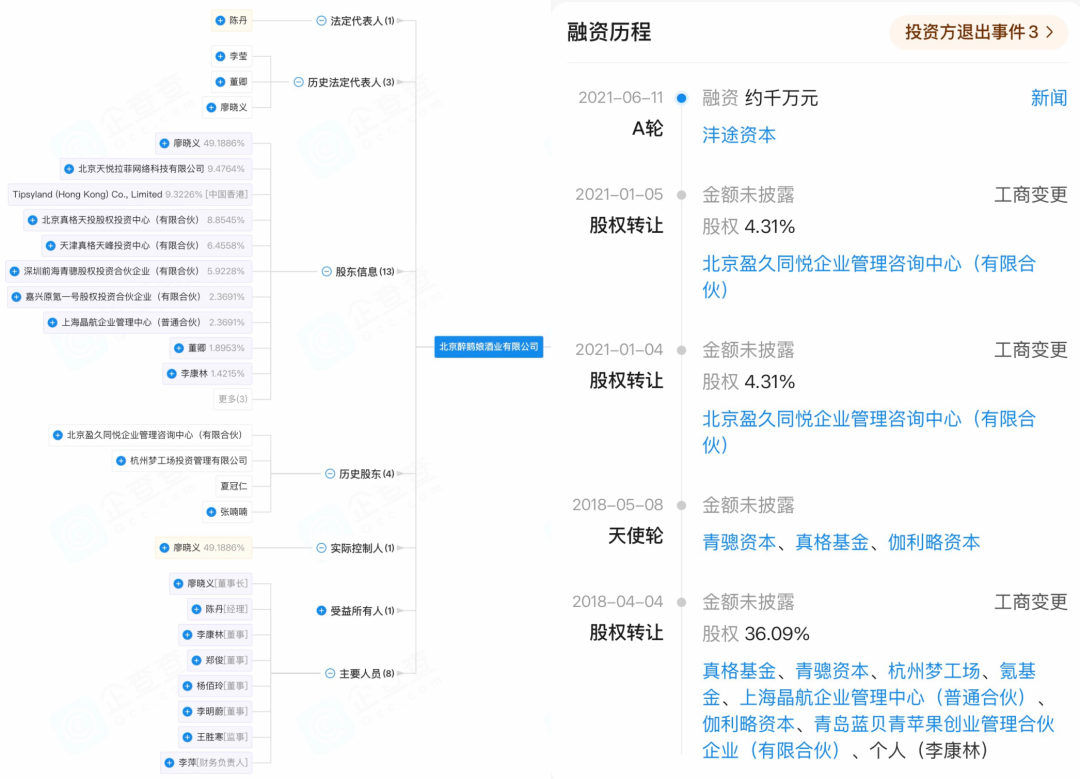The image size is (1080, 779).
Task: Expand plus icon of 杭州梦工场投资管理有限公司
Action: [121, 461]
